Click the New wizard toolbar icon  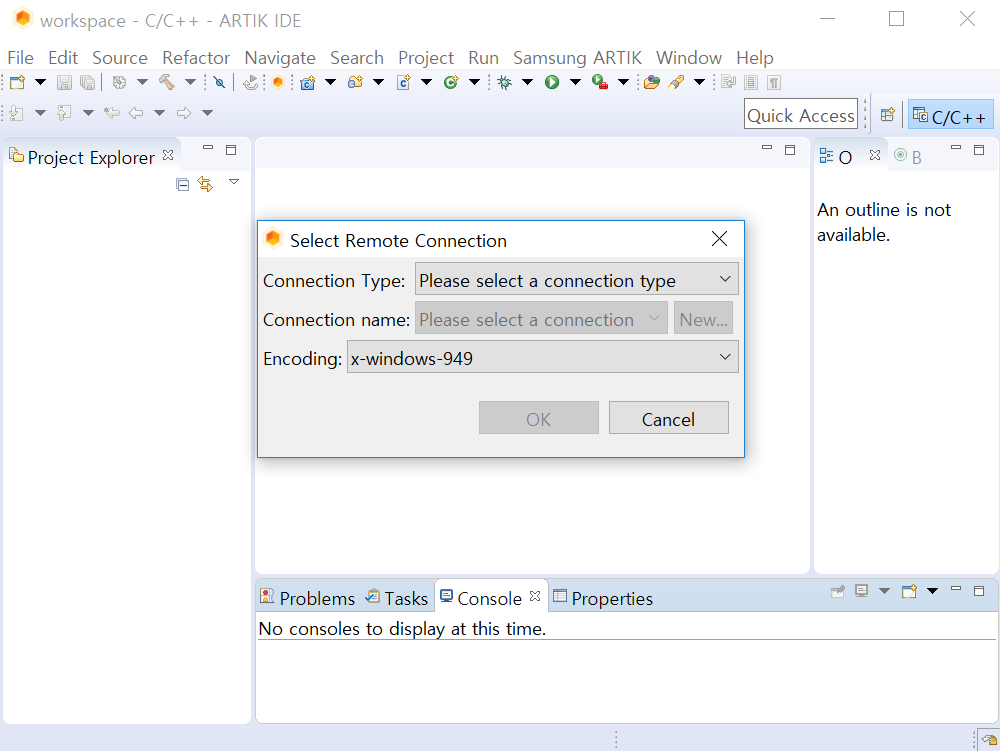(17, 82)
